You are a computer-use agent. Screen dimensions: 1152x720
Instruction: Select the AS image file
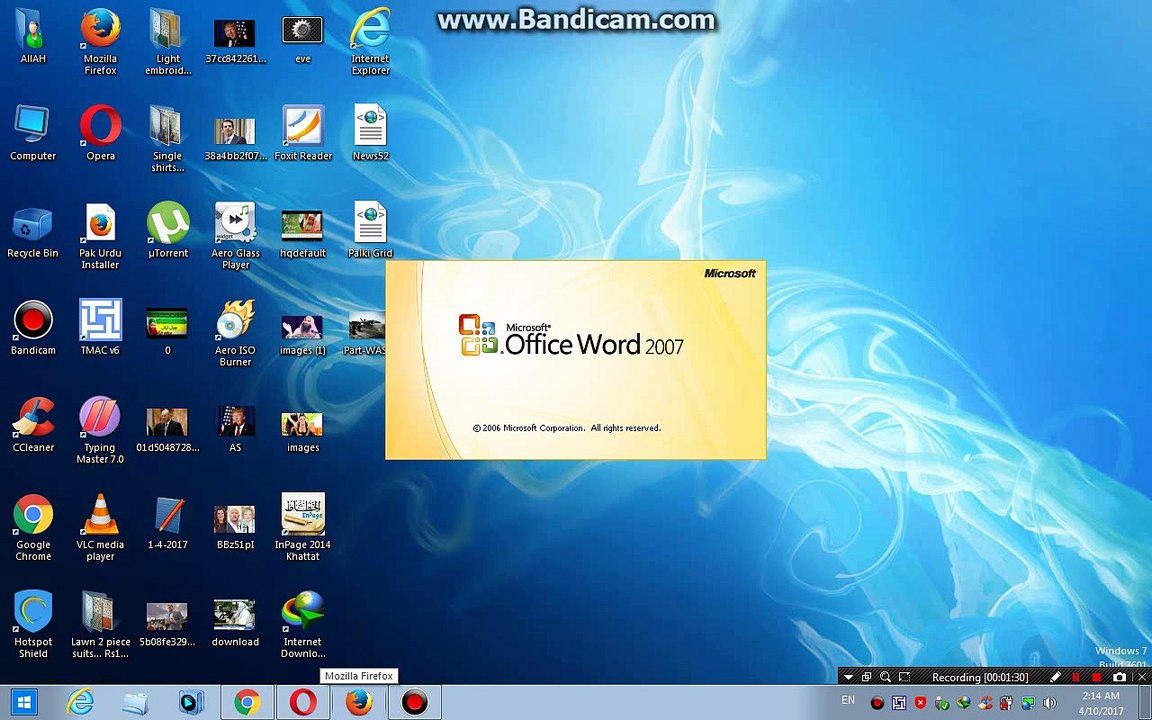pyautogui.click(x=235, y=428)
